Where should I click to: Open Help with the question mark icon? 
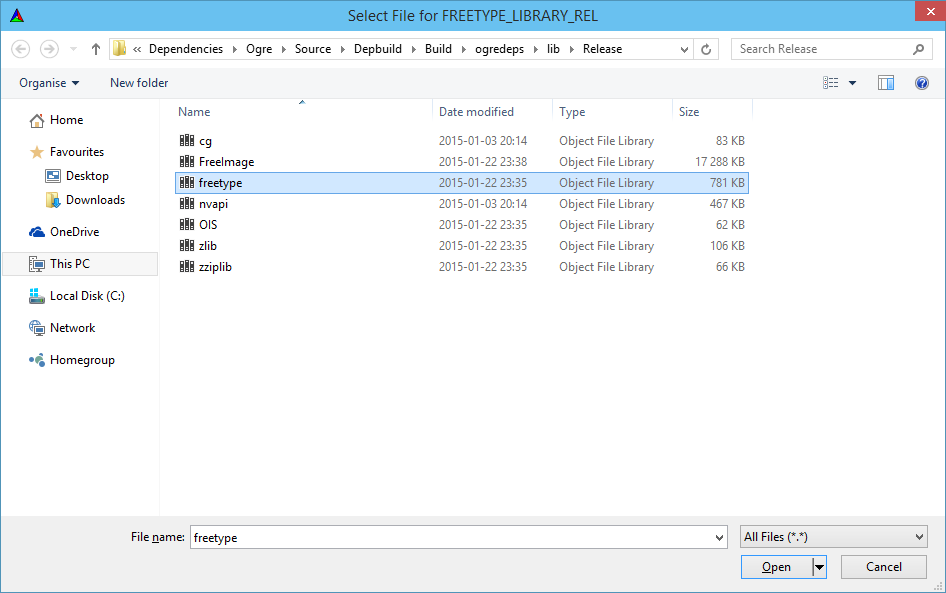point(921,82)
